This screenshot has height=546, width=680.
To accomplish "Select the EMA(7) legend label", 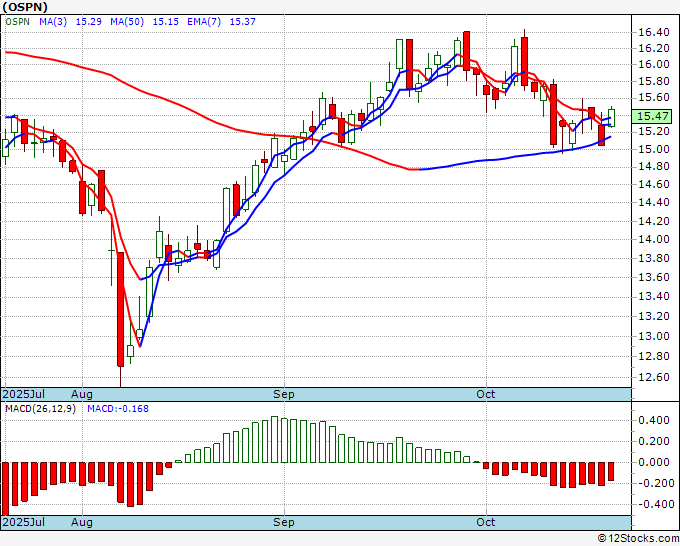I will 204,21.
